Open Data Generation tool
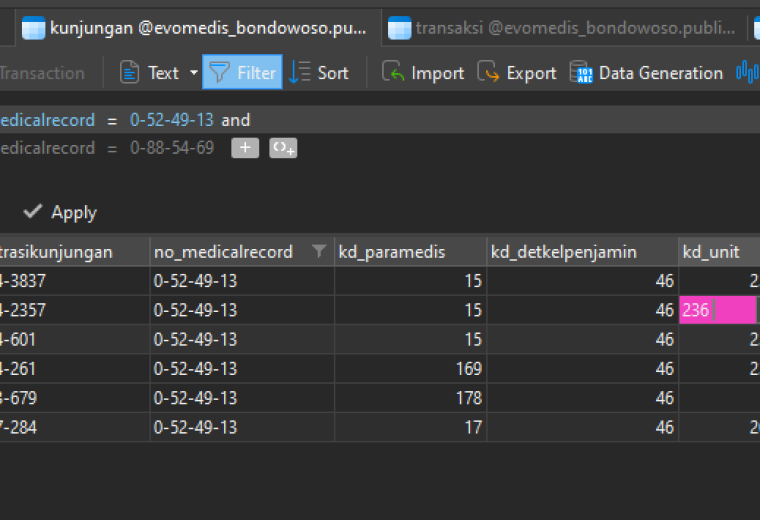760x520 pixels. [647, 73]
